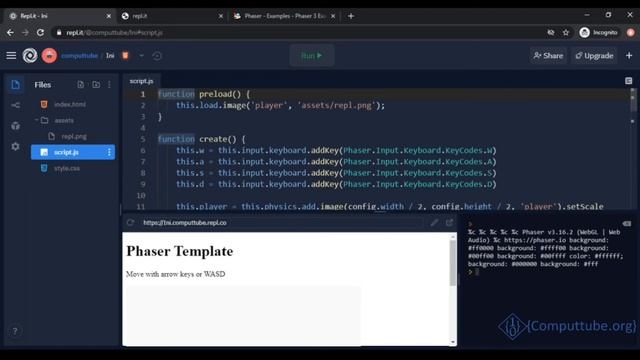
Task: Click the 'Phaser Template' heading in preview
Action: [180, 251]
